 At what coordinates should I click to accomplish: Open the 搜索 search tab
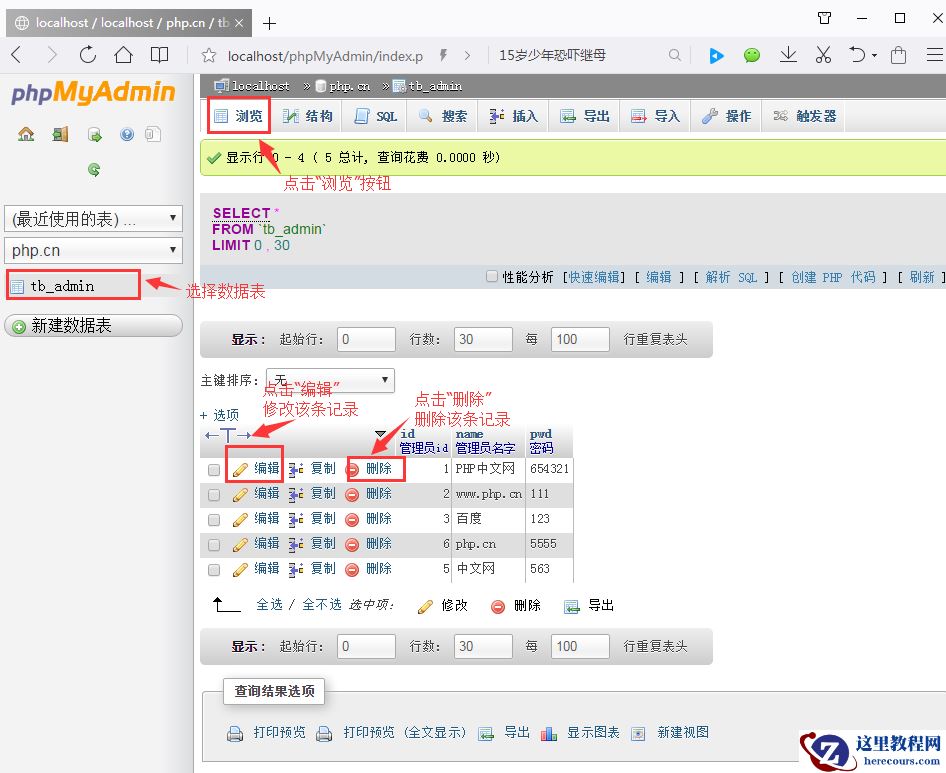(x=443, y=116)
